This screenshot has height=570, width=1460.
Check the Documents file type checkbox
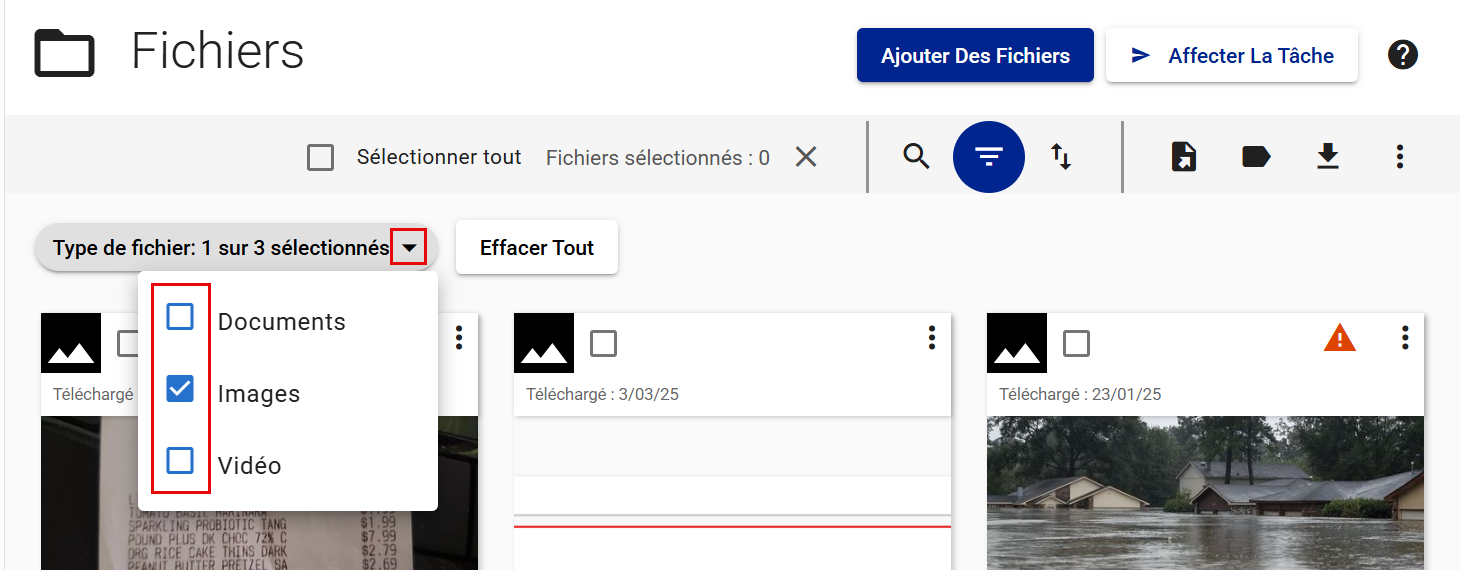tap(180, 317)
